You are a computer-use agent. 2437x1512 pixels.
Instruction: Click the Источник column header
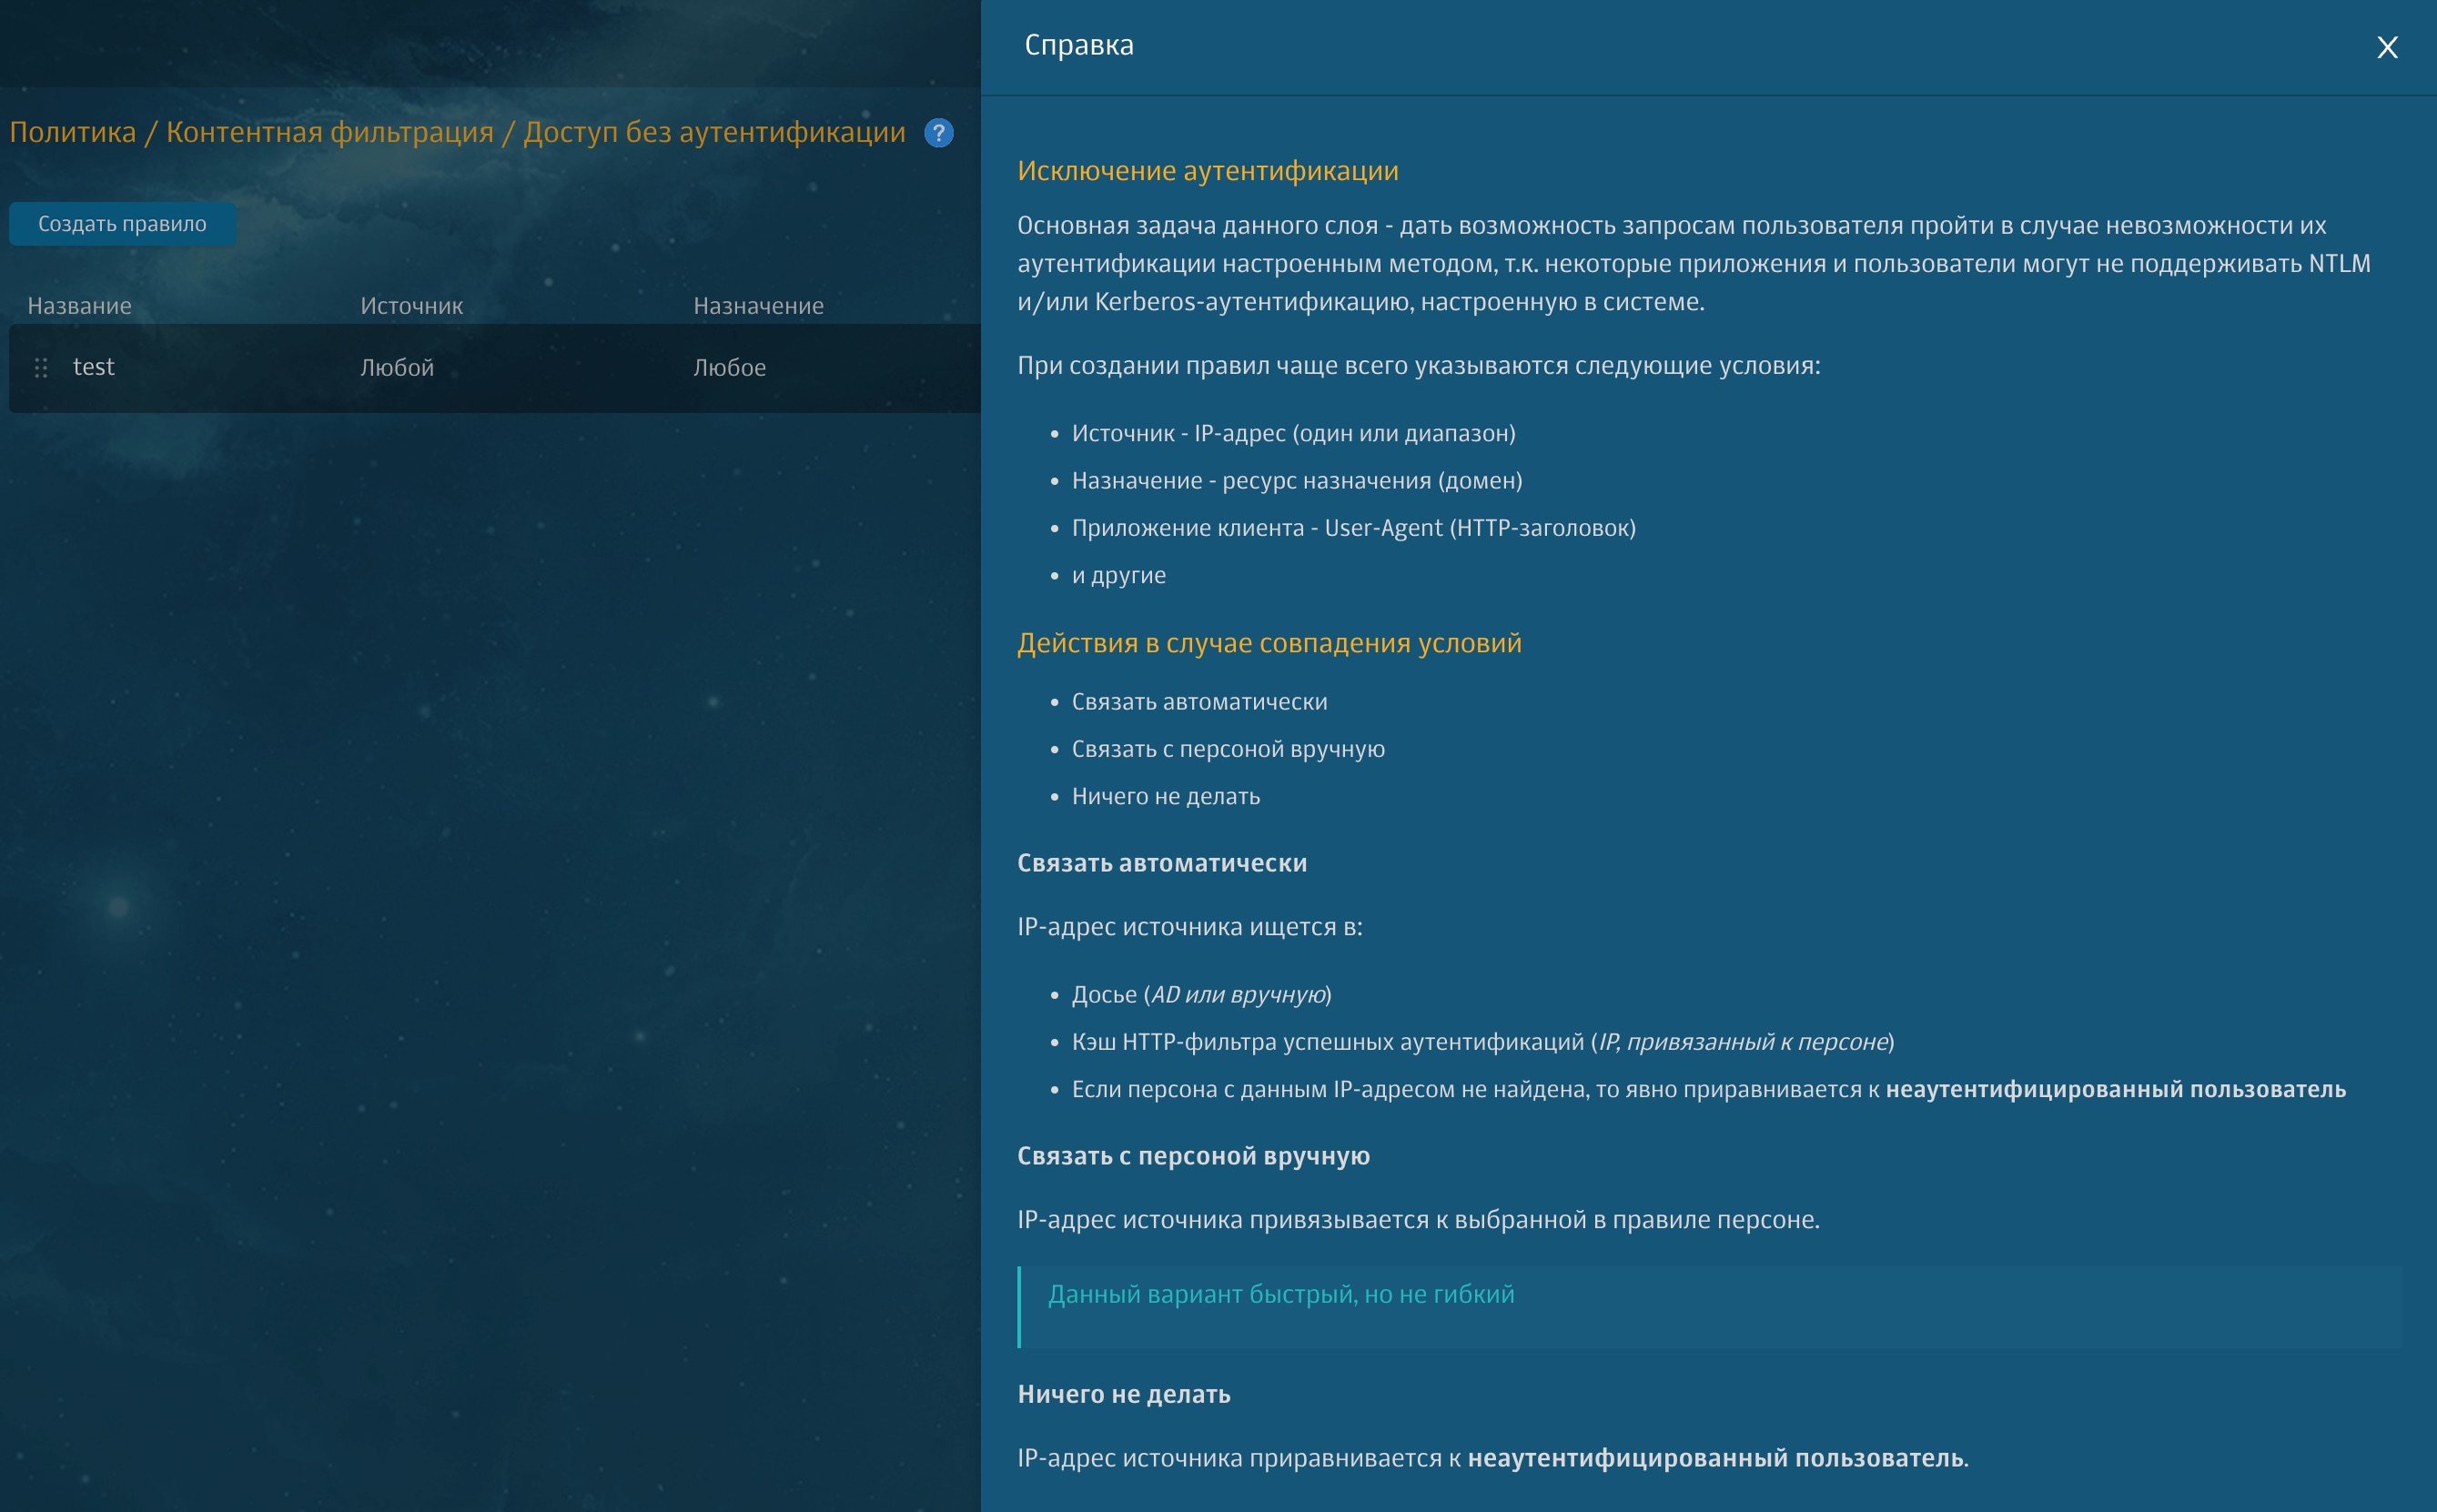[411, 306]
